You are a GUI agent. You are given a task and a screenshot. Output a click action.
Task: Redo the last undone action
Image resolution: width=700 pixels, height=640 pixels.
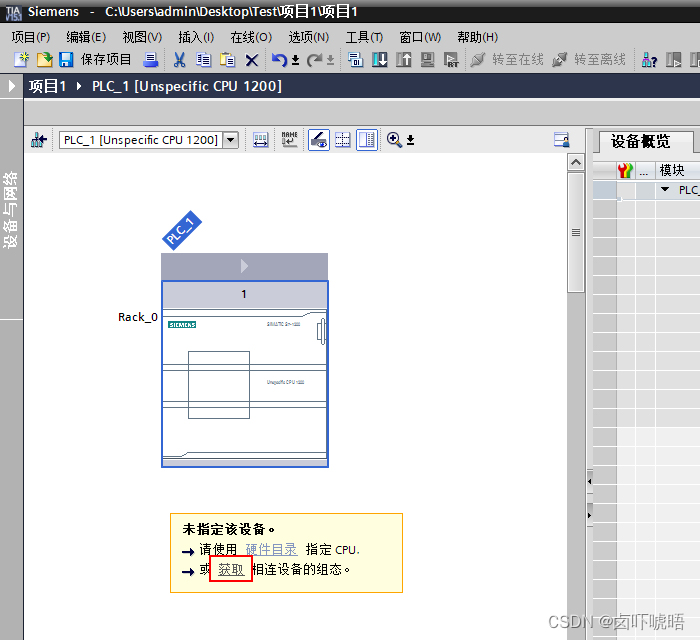315,59
